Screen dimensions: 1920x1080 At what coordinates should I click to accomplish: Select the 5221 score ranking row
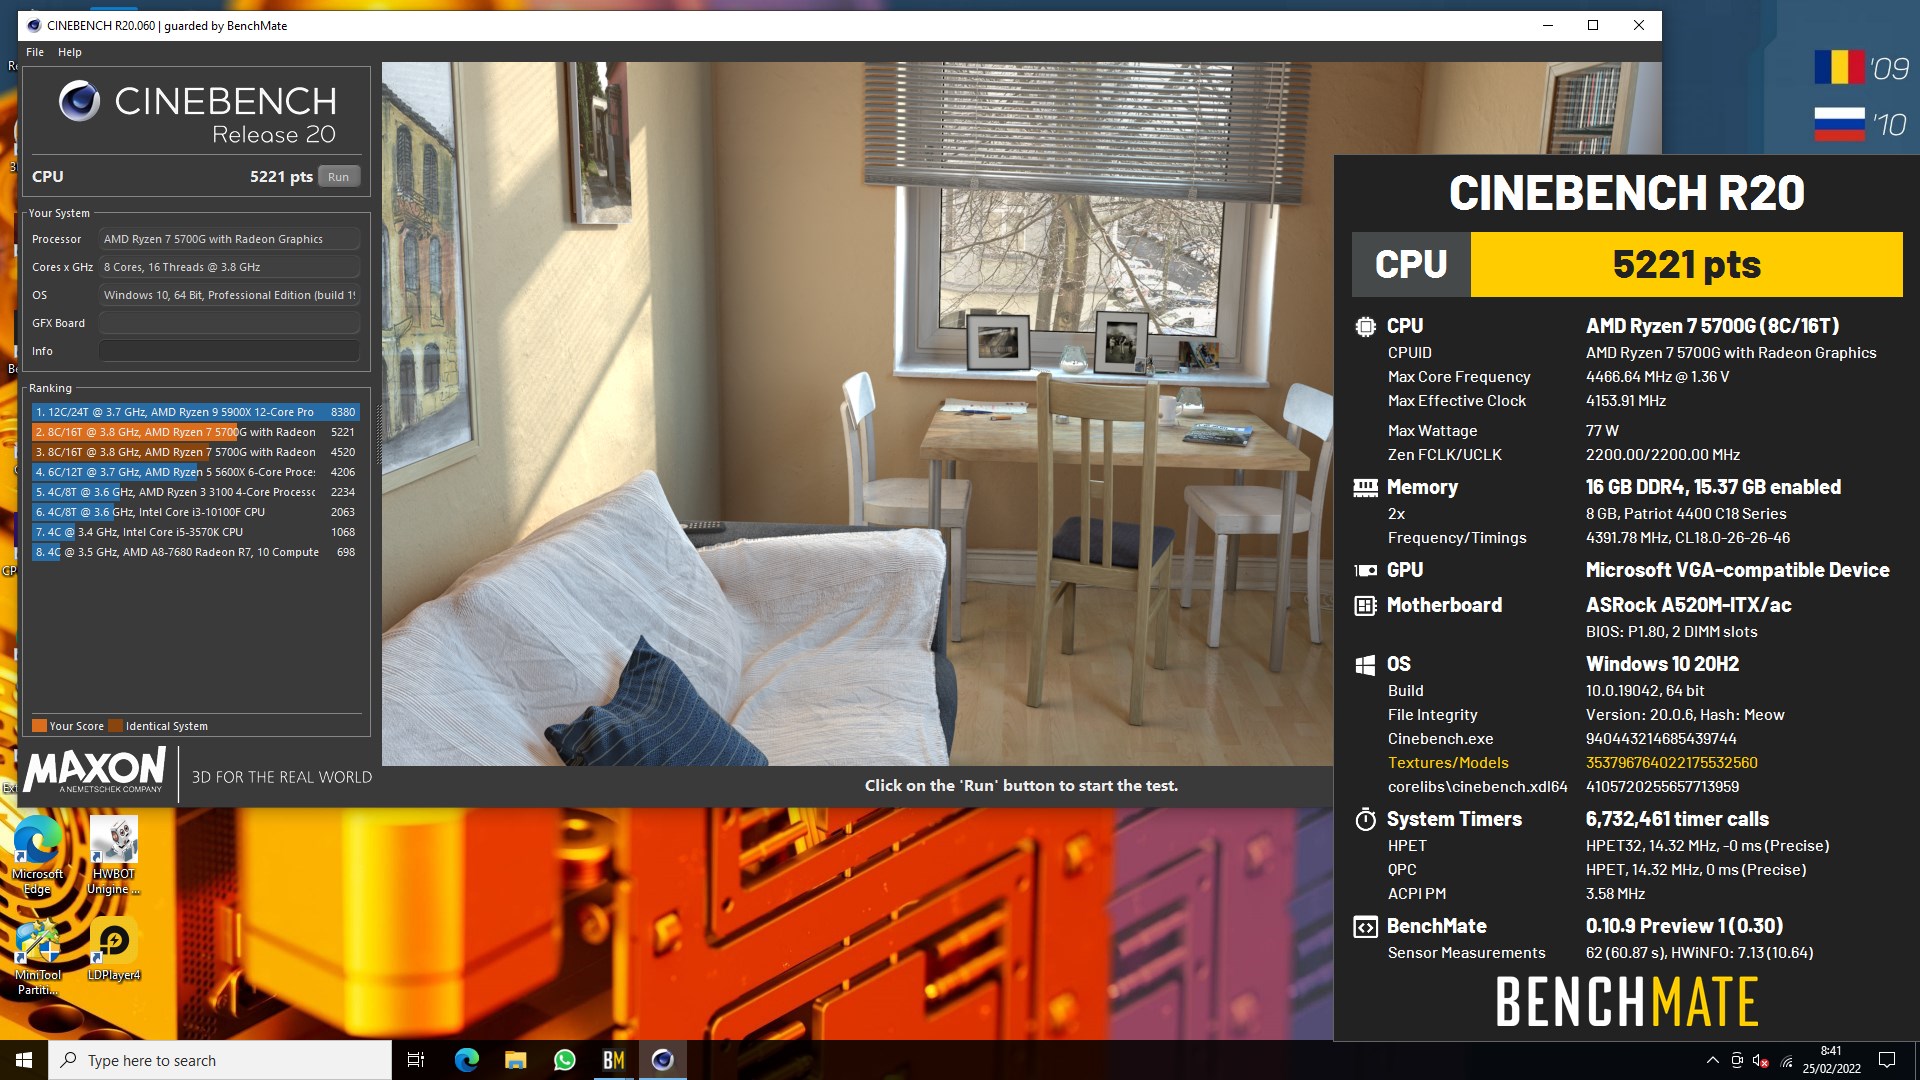click(x=195, y=432)
